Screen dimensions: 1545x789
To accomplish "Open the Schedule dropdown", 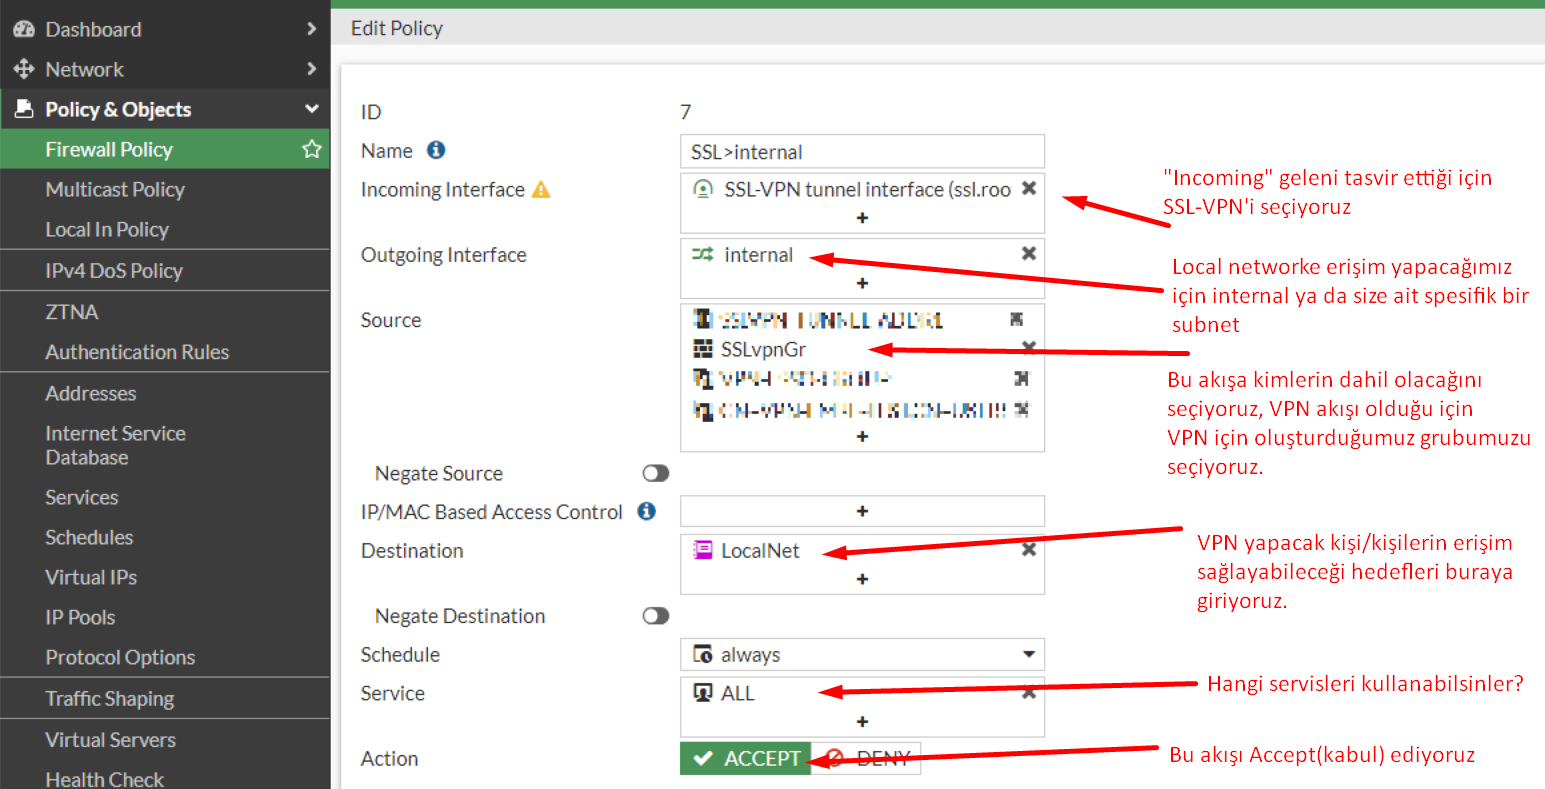I will tap(862, 655).
